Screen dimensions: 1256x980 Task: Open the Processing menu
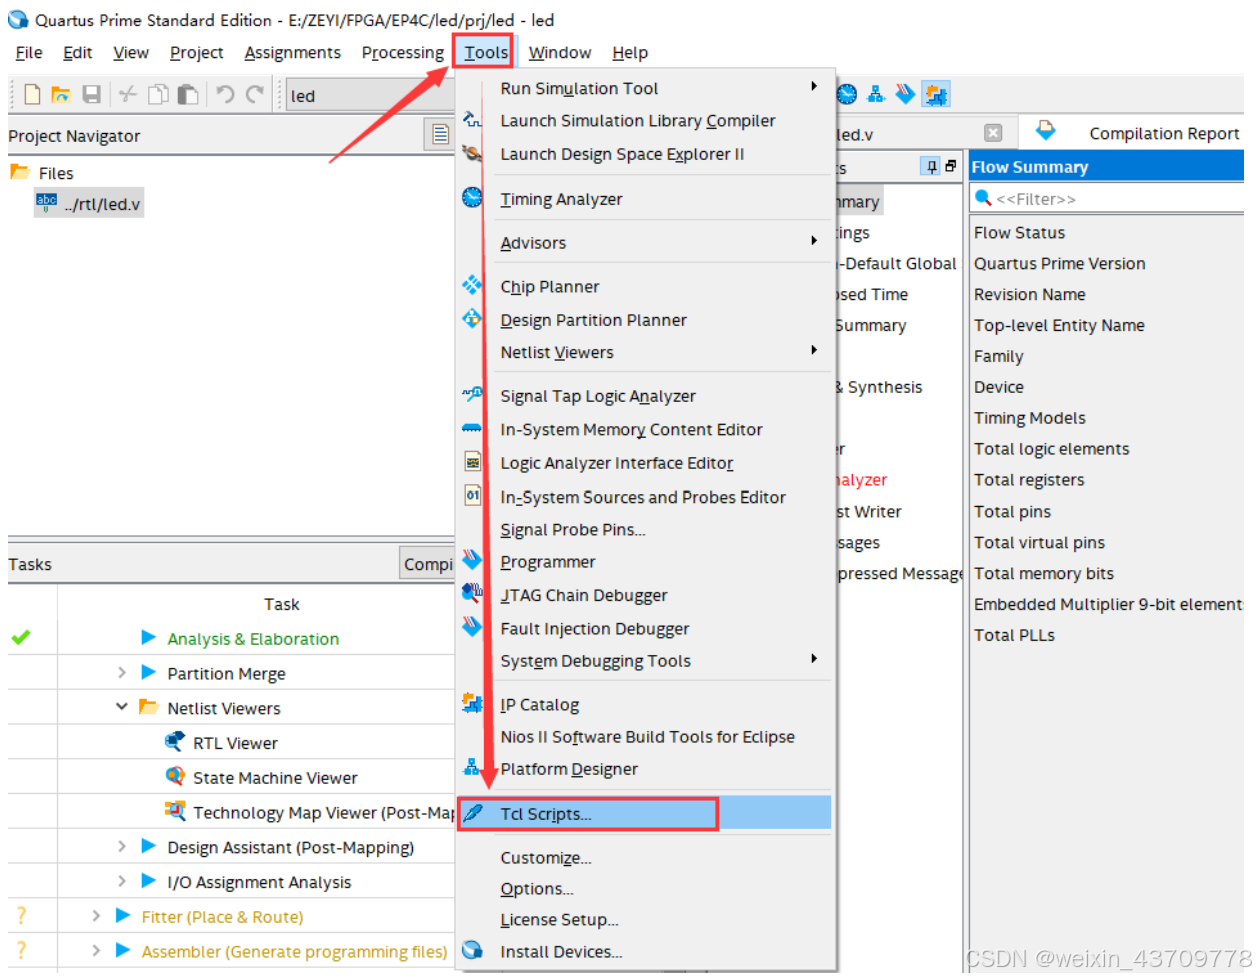403,52
